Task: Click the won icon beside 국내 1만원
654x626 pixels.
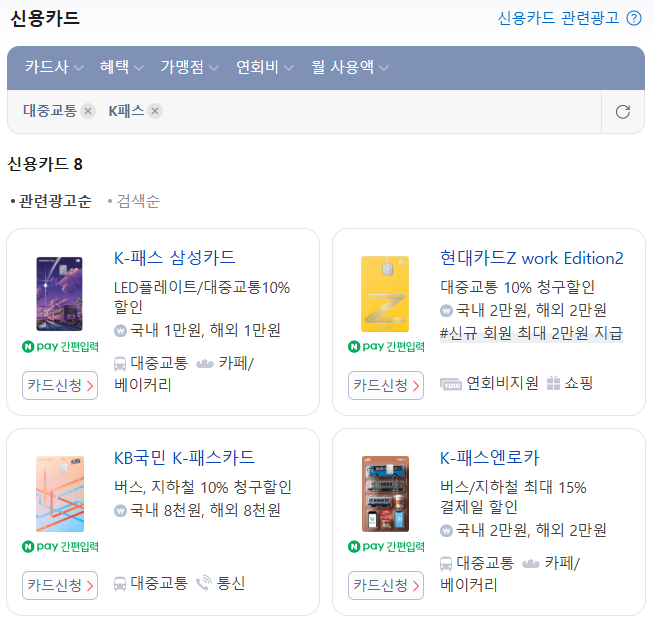Action: click(120, 331)
